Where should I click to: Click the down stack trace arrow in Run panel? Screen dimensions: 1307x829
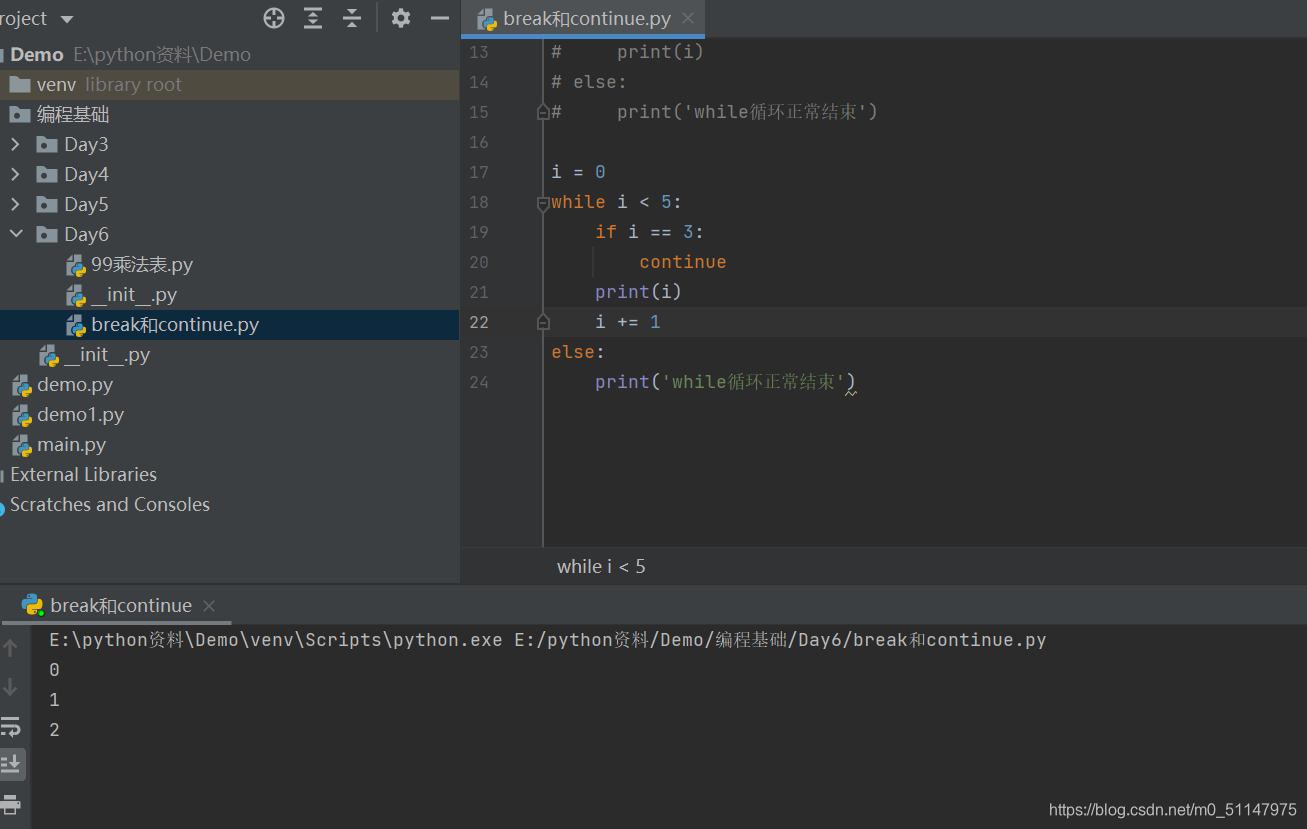[11, 687]
